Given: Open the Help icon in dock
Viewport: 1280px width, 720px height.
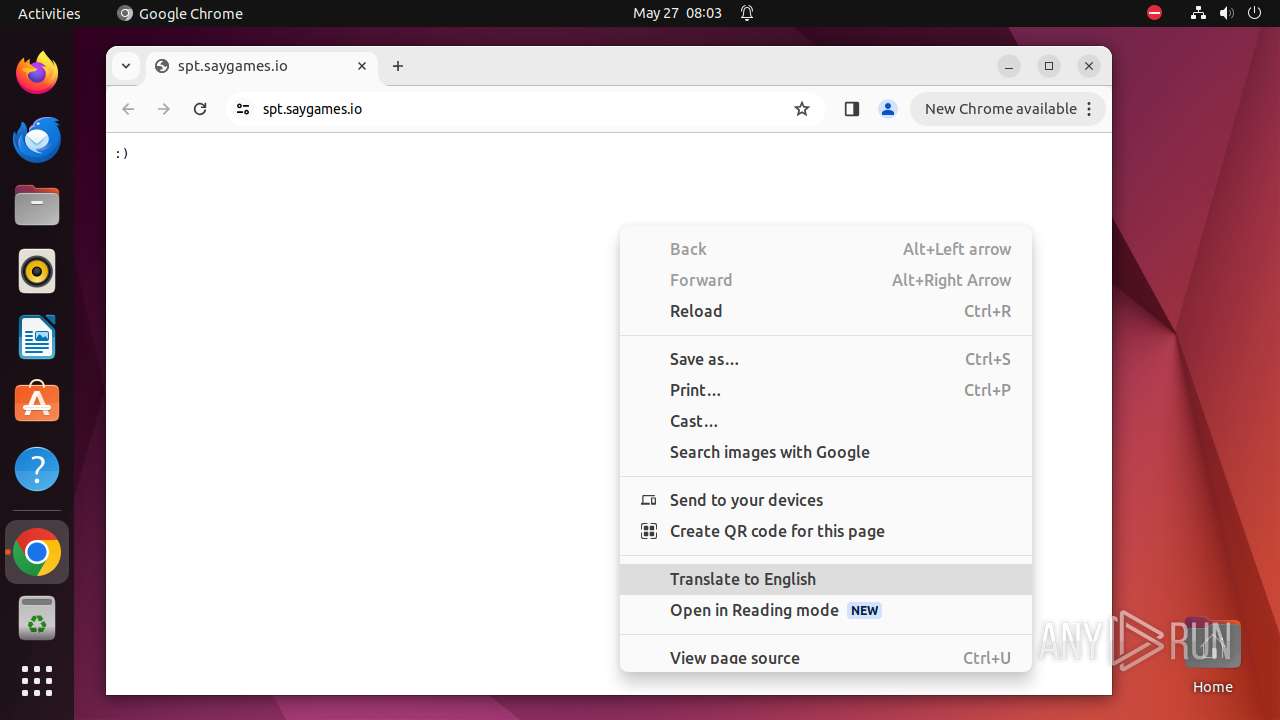Looking at the screenshot, I should (x=37, y=469).
